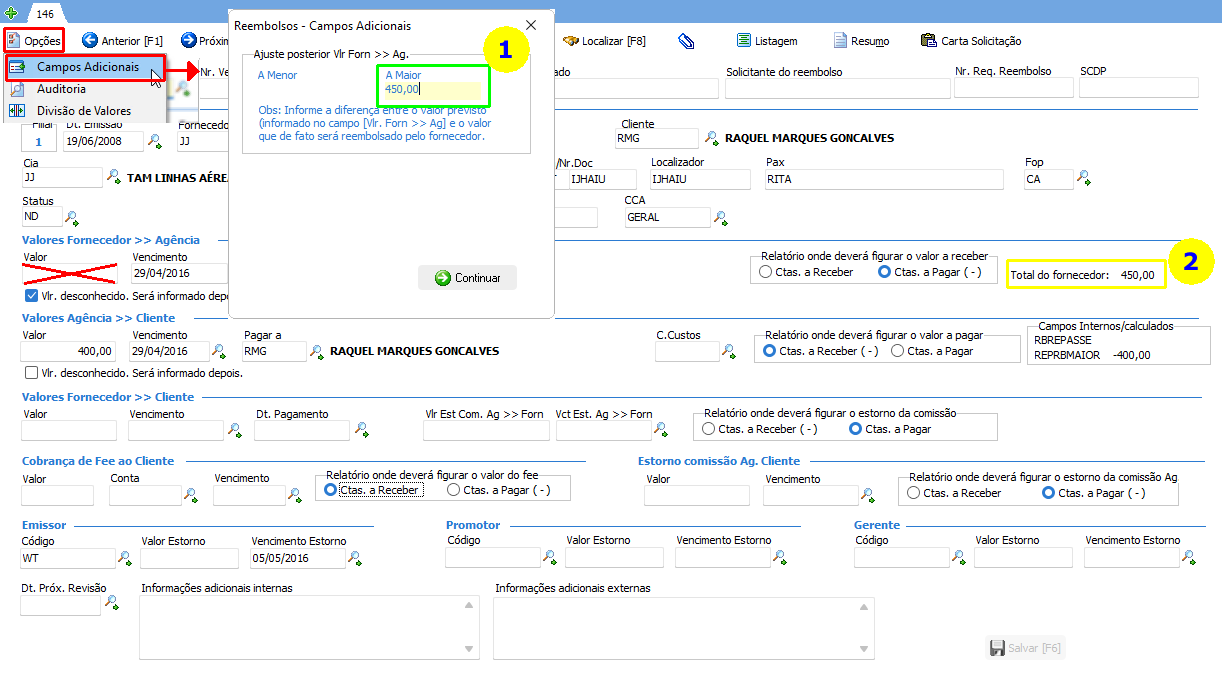1222x676 pixels.
Task: Click the Pax field containing RITA
Action: click(x=884, y=179)
